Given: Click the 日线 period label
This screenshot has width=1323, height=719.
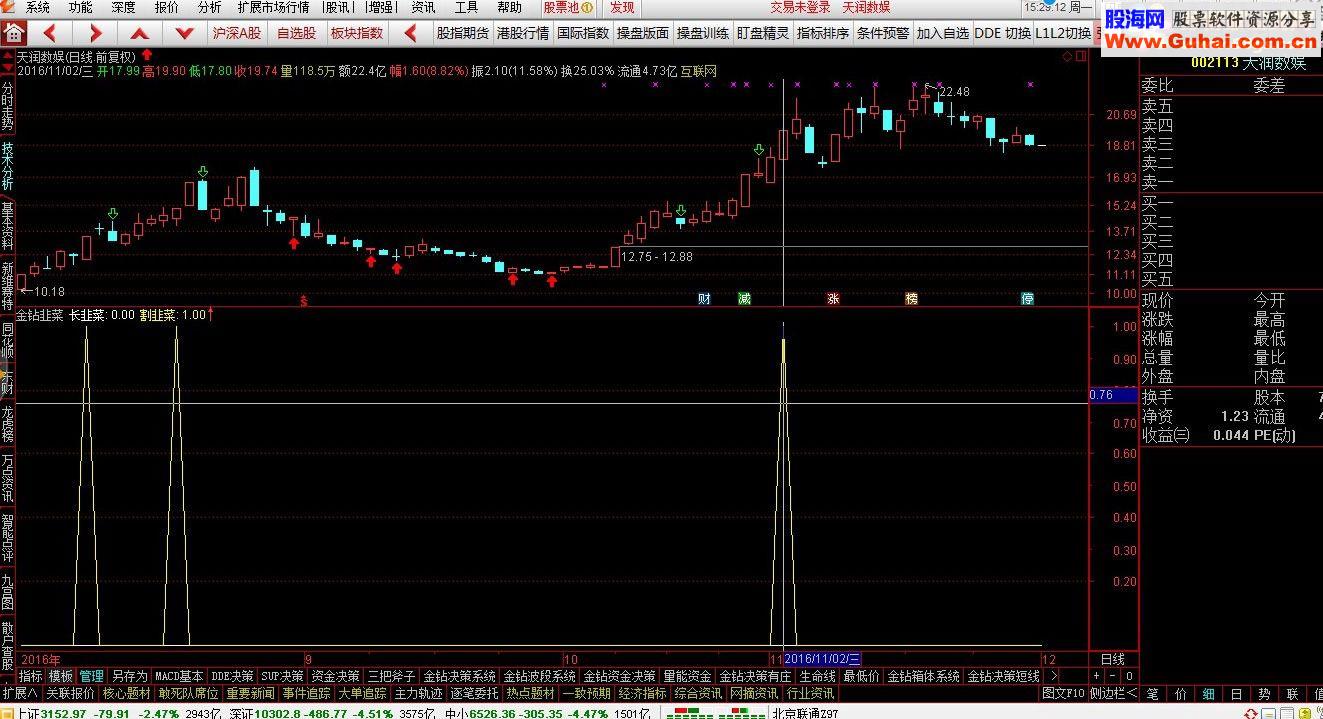Looking at the screenshot, I should click(1112, 659).
